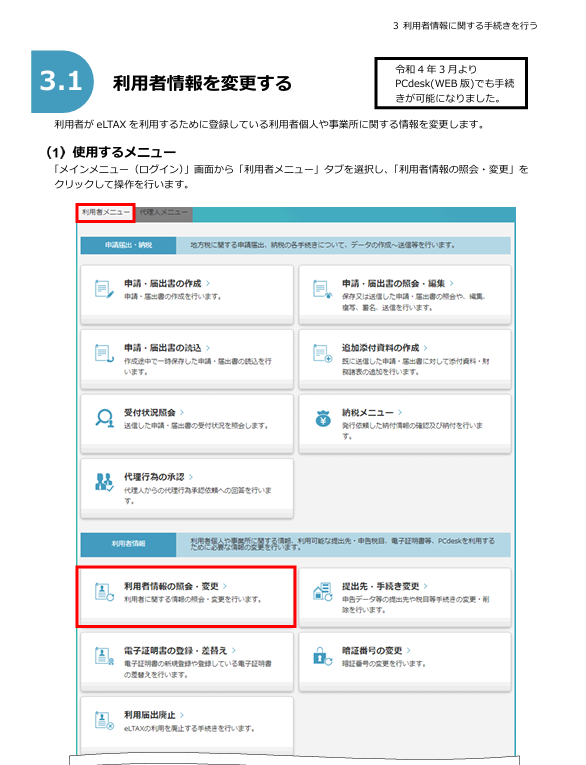The width and height of the screenshot is (586, 765).
Task: Click the 申請届出・納税 section header
Action: pyautogui.click(x=128, y=245)
